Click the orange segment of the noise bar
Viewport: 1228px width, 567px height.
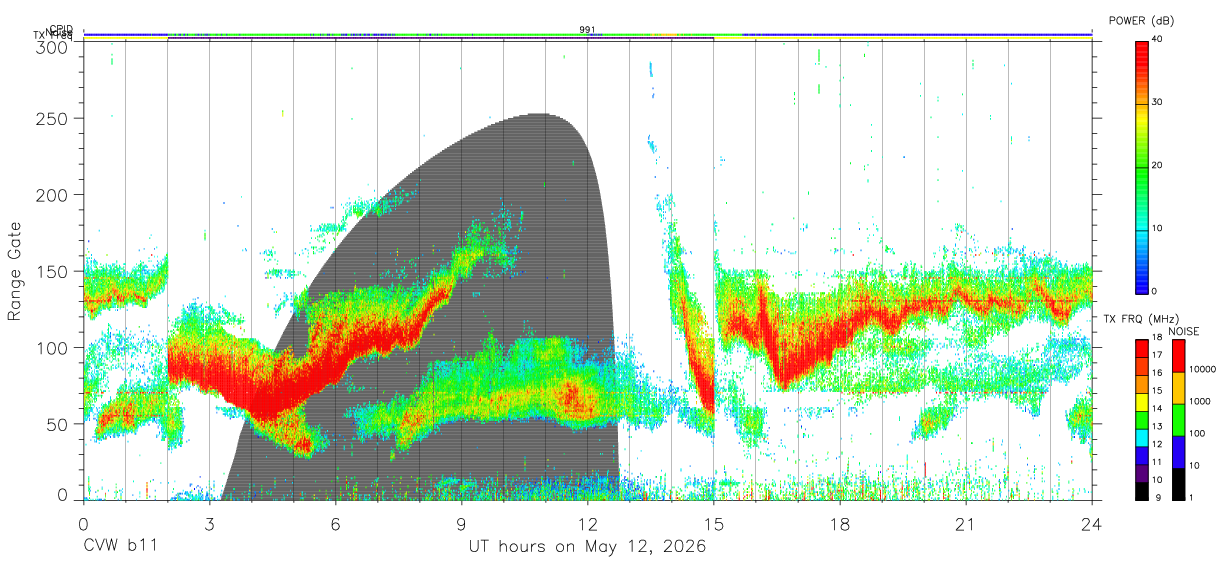tap(1178, 388)
